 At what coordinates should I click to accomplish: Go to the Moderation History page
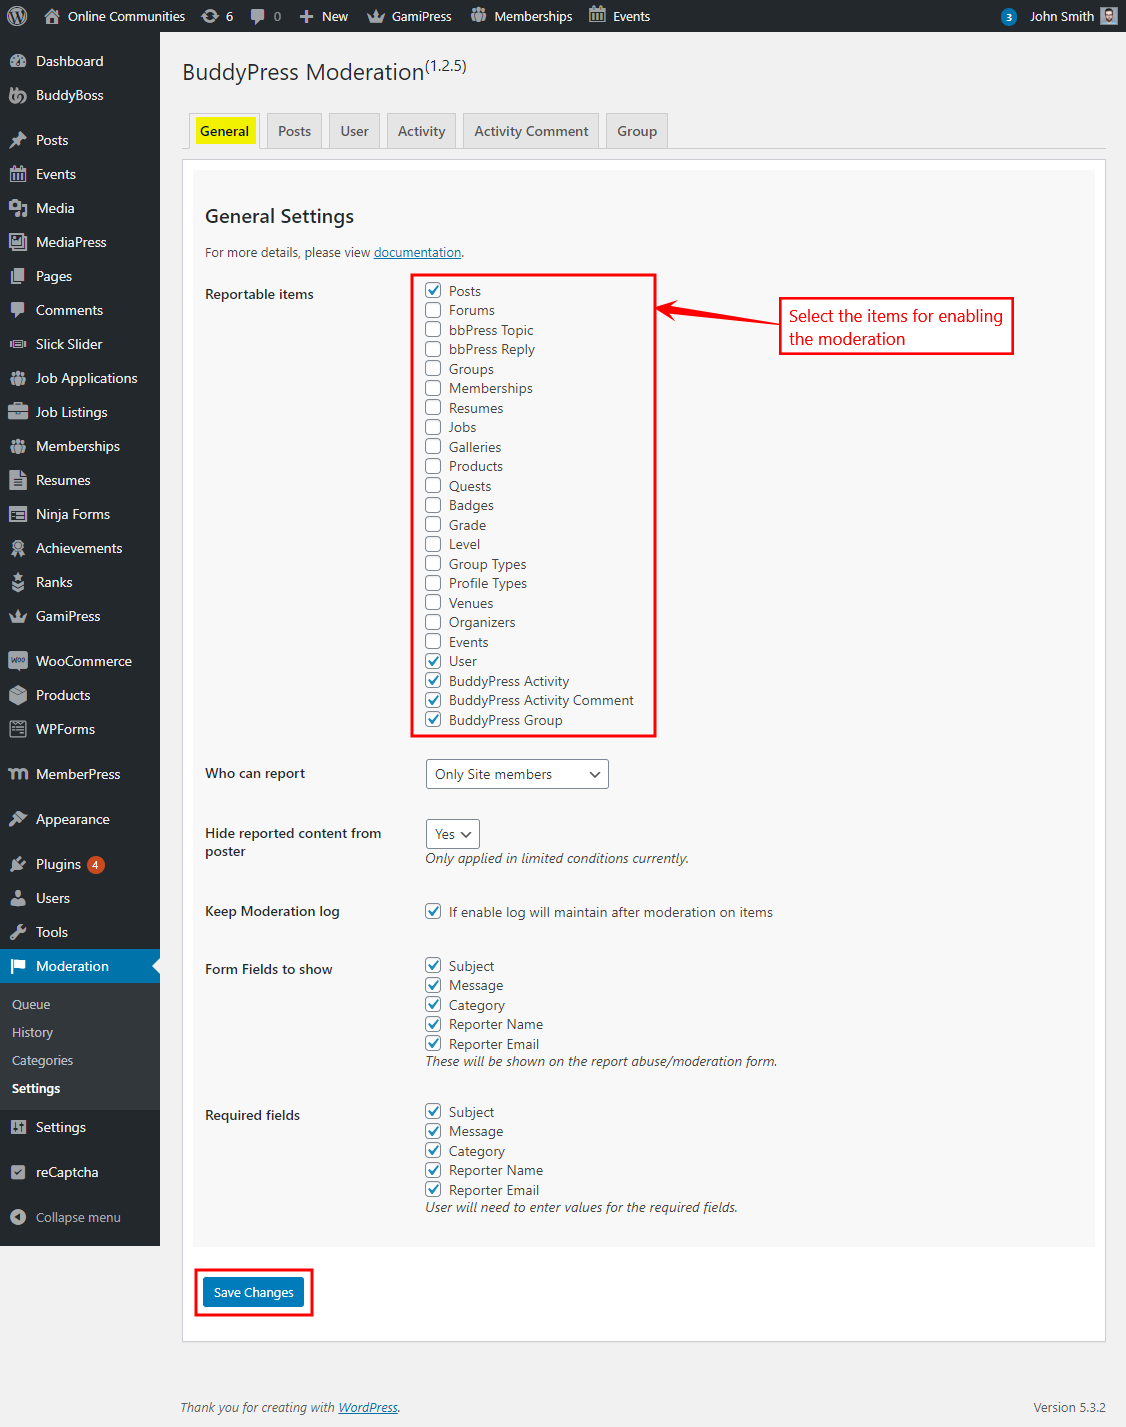pyautogui.click(x=32, y=1032)
